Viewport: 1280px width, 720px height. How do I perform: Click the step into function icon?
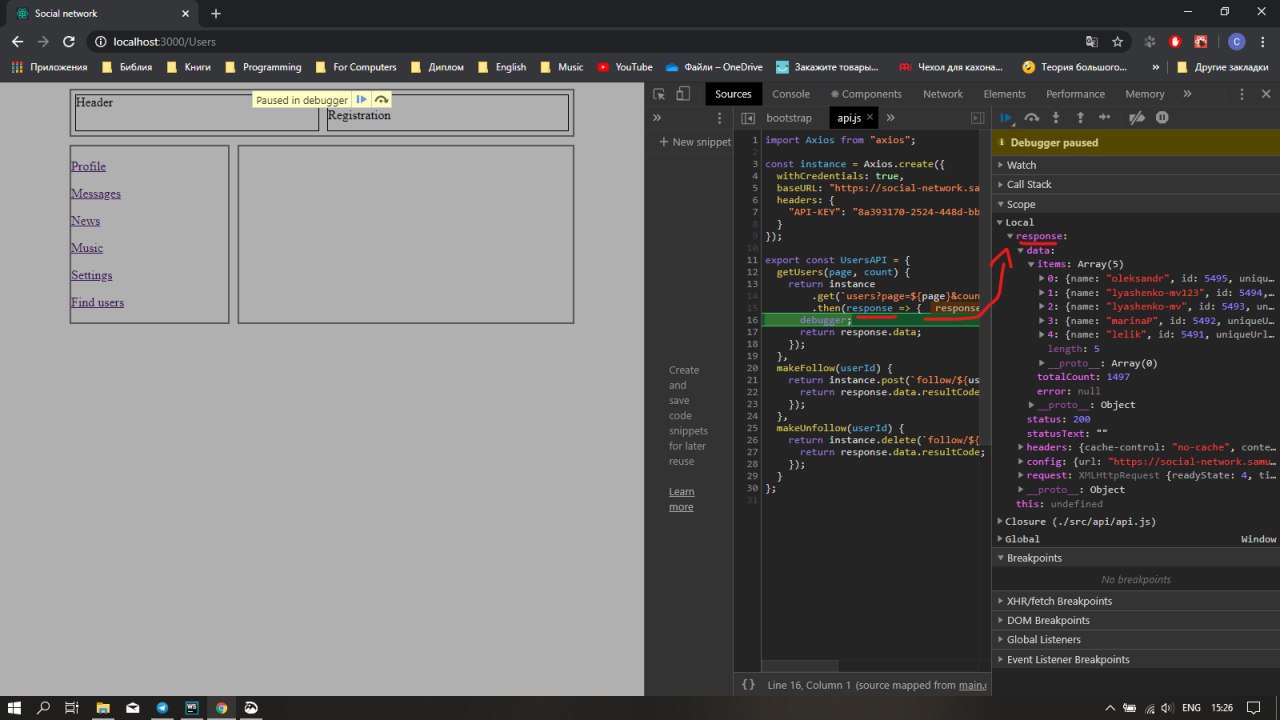(x=1055, y=118)
